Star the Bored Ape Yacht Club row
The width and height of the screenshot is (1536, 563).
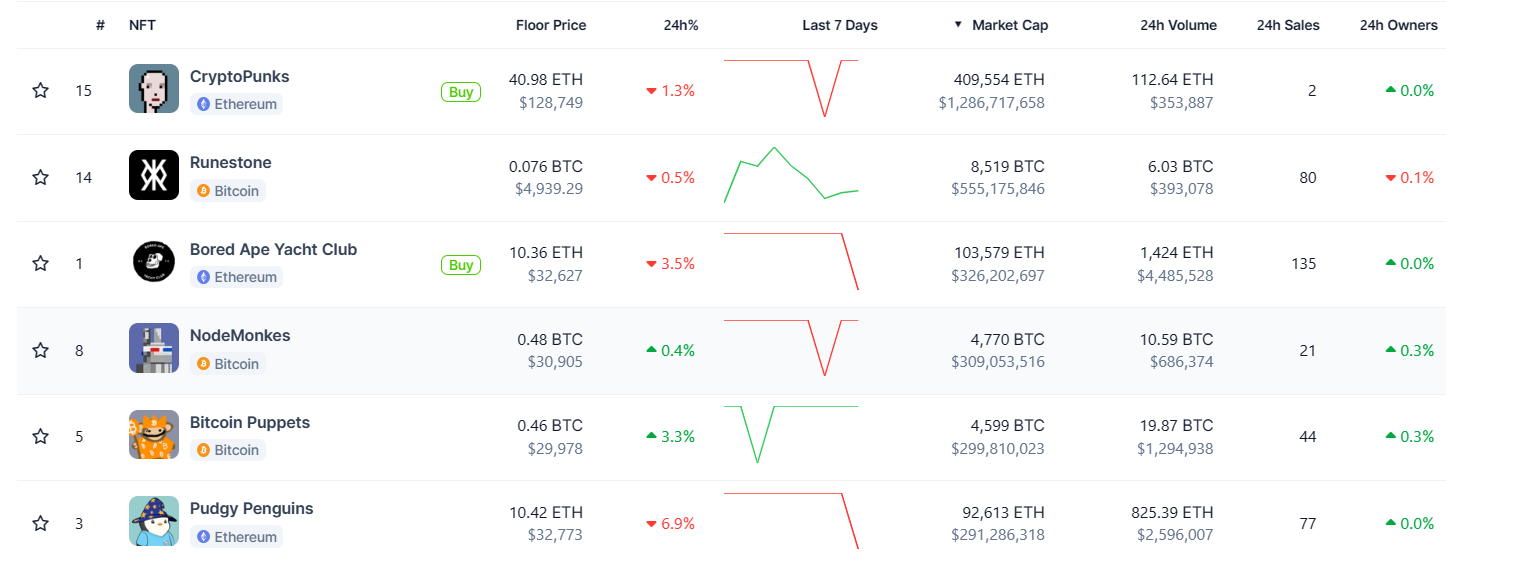pos(41,264)
